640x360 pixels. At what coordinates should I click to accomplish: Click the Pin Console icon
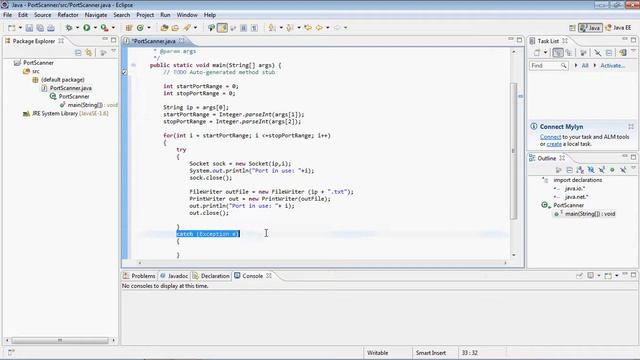coord(579,276)
